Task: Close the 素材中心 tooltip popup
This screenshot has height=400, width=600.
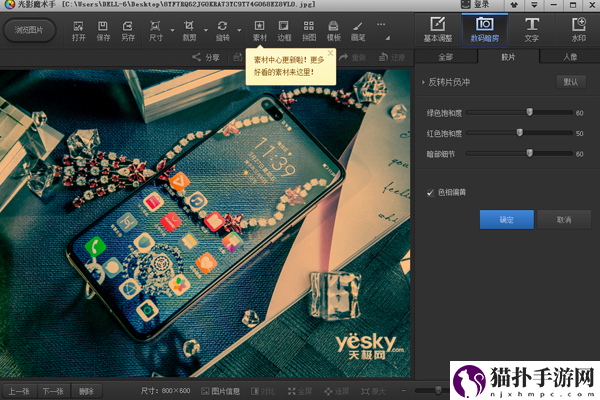Action: [330, 53]
